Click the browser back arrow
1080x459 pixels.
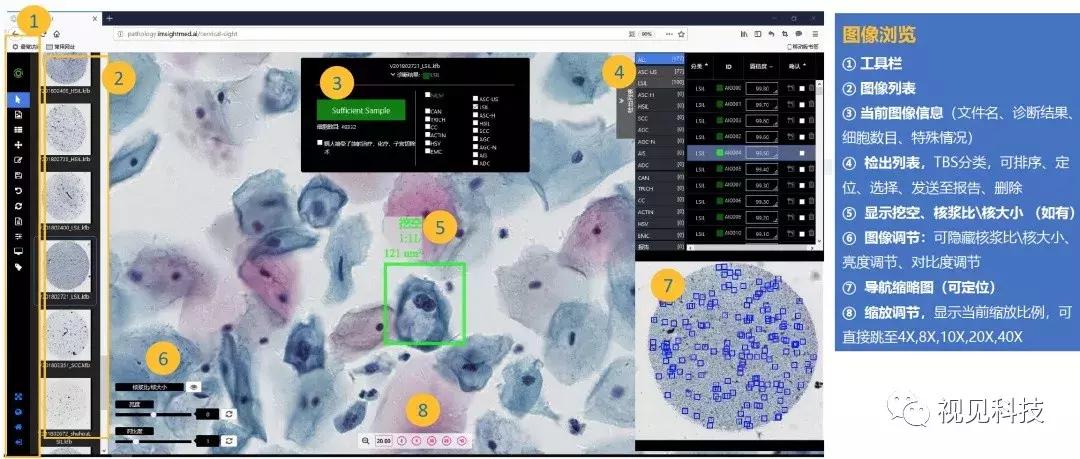pos(15,33)
